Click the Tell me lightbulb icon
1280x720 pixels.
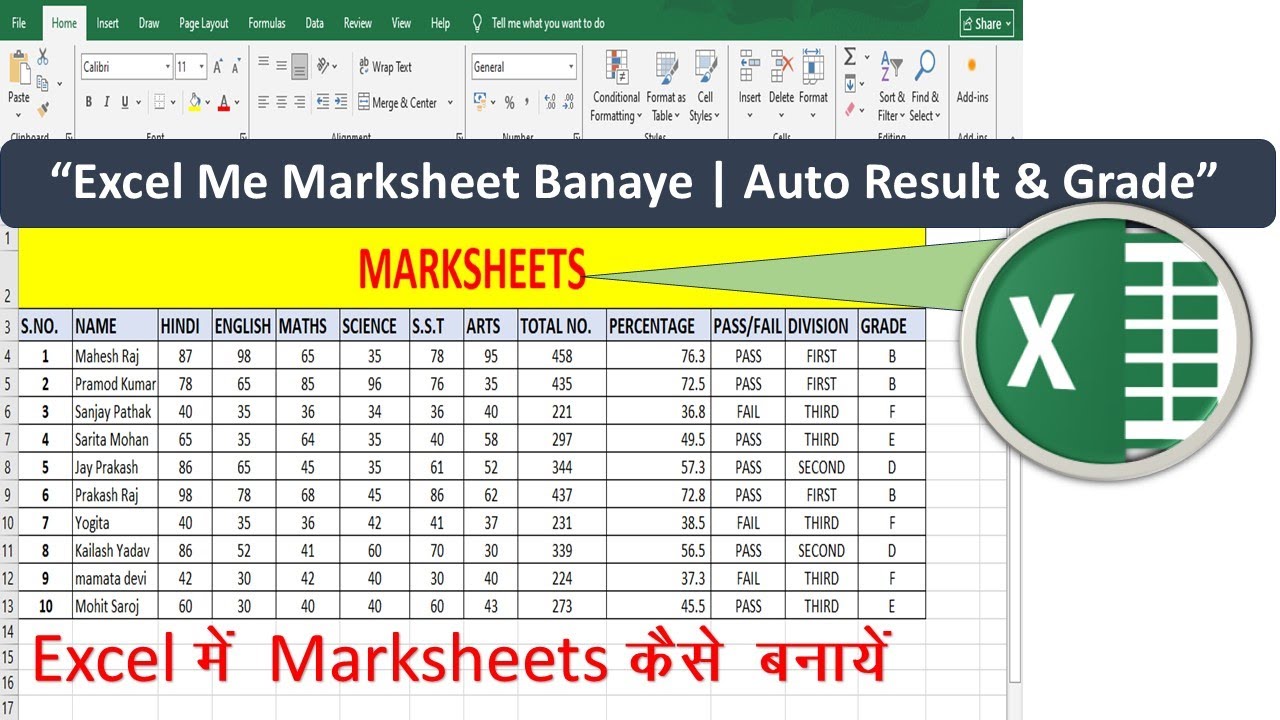[x=477, y=22]
